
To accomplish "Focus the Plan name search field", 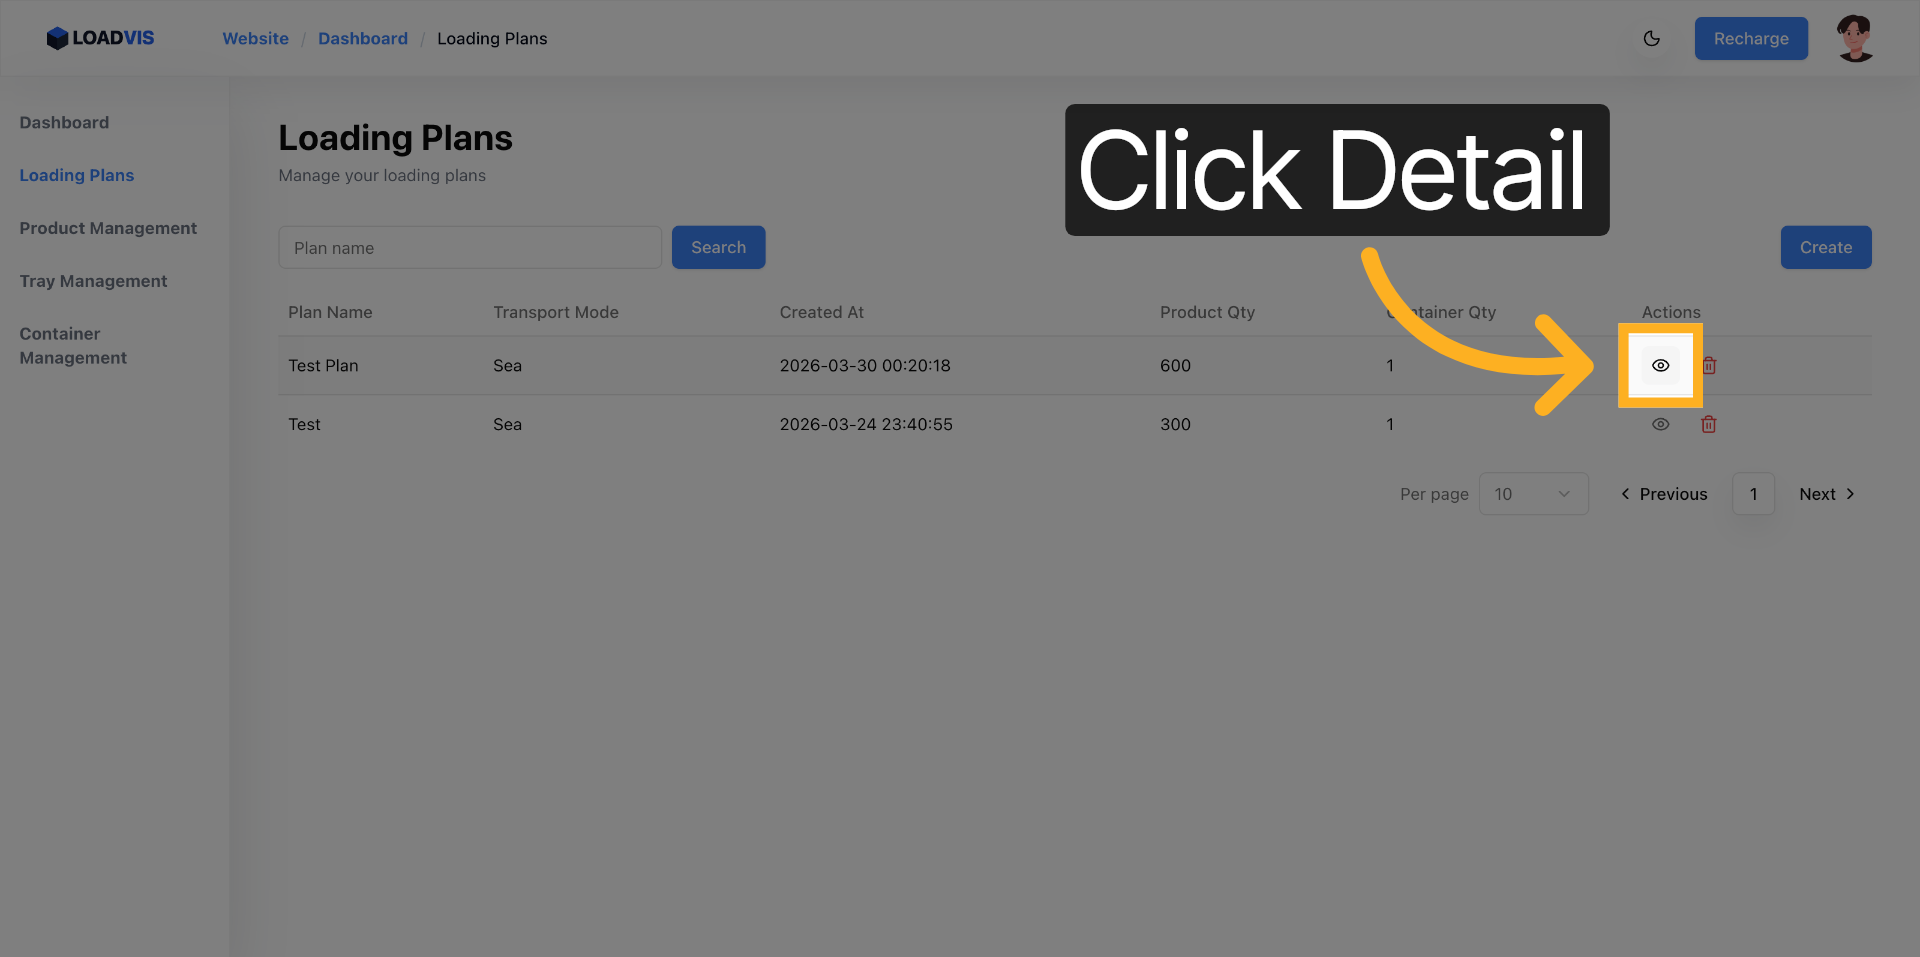I will [x=470, y=248].
